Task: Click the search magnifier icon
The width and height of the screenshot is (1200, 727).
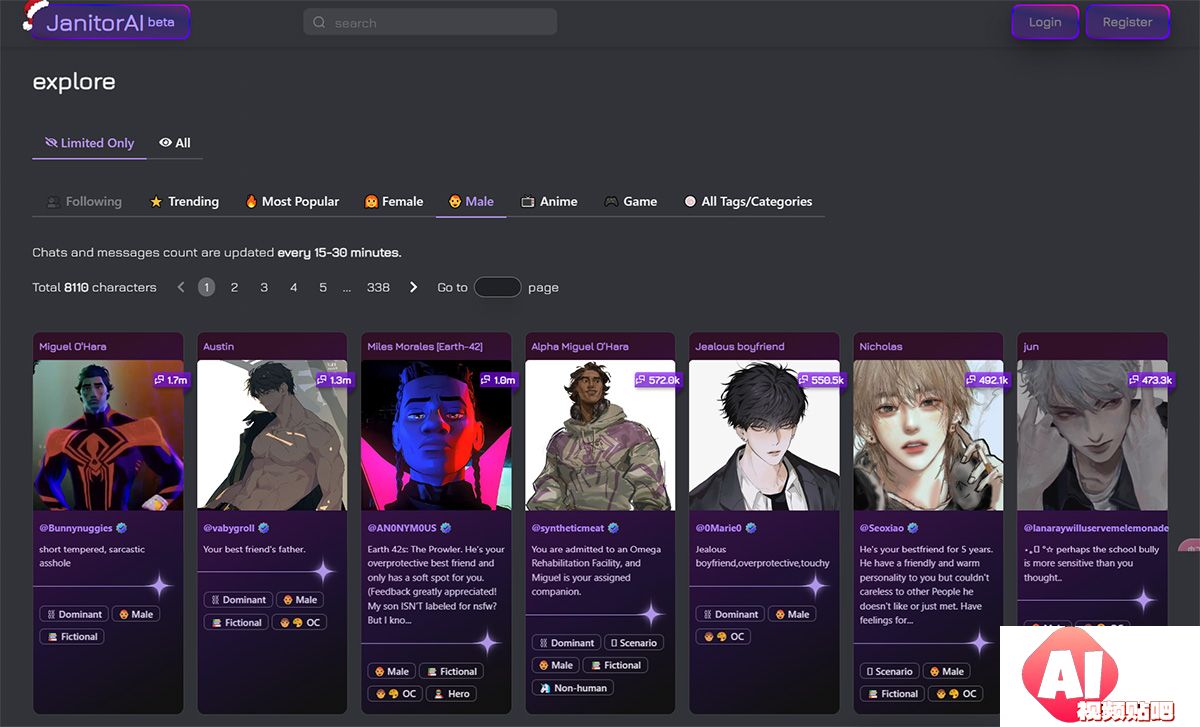Action: point(319,22)
